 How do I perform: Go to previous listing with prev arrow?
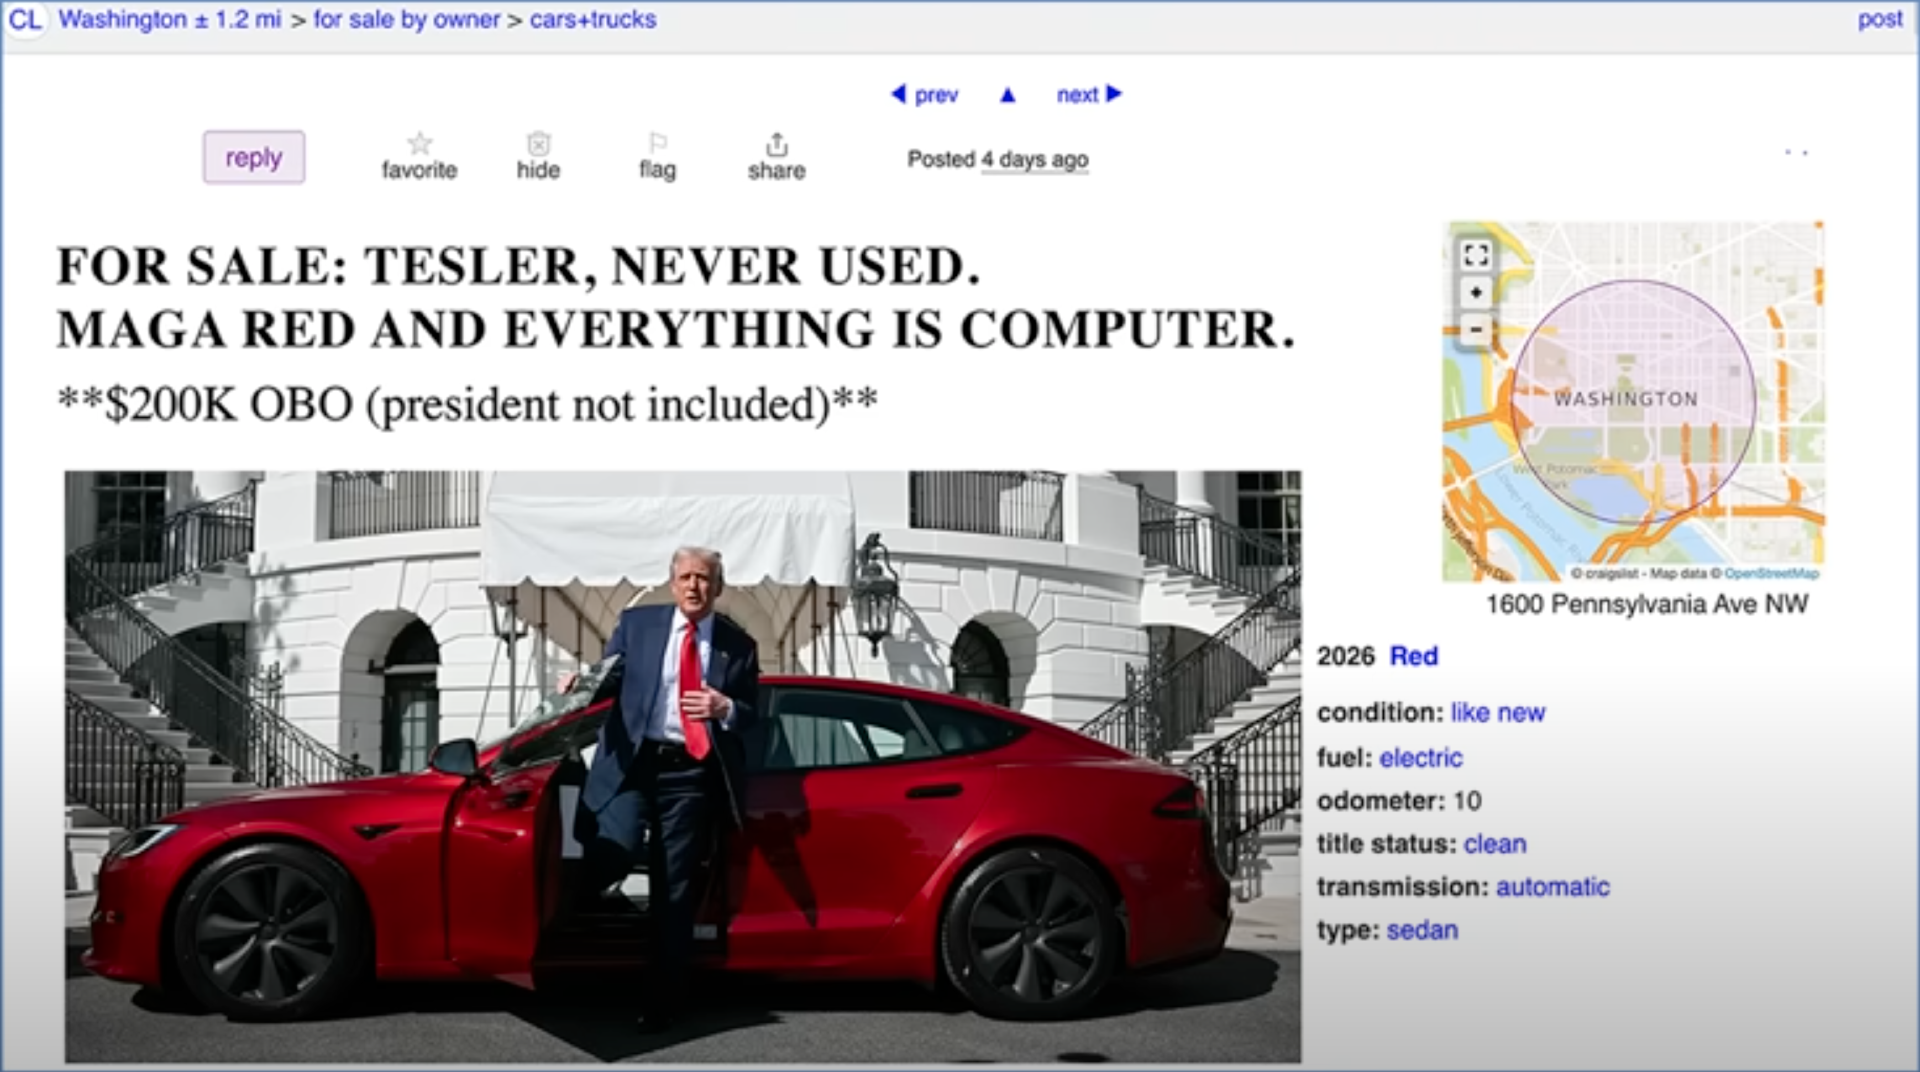[x=924, y=94]
